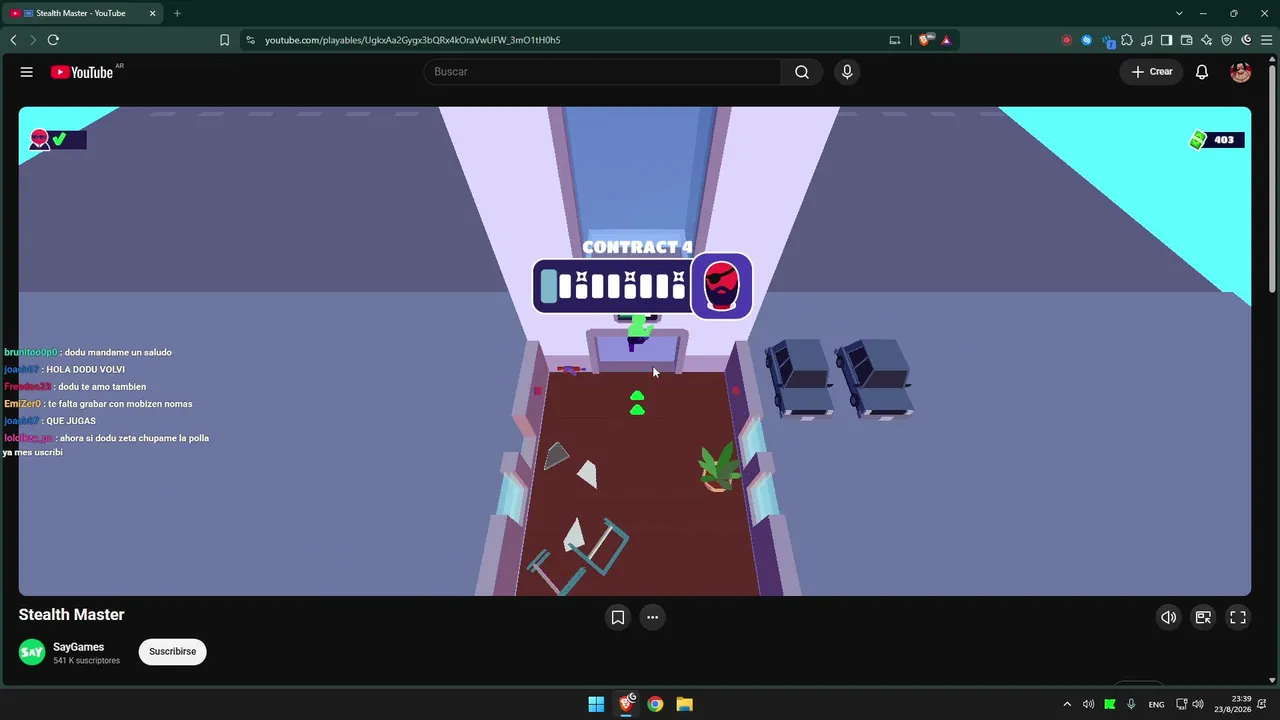The image size is (1280, 720).
Task: Open File Explorer from the taskbar
Action: click(x=684, y=704)
